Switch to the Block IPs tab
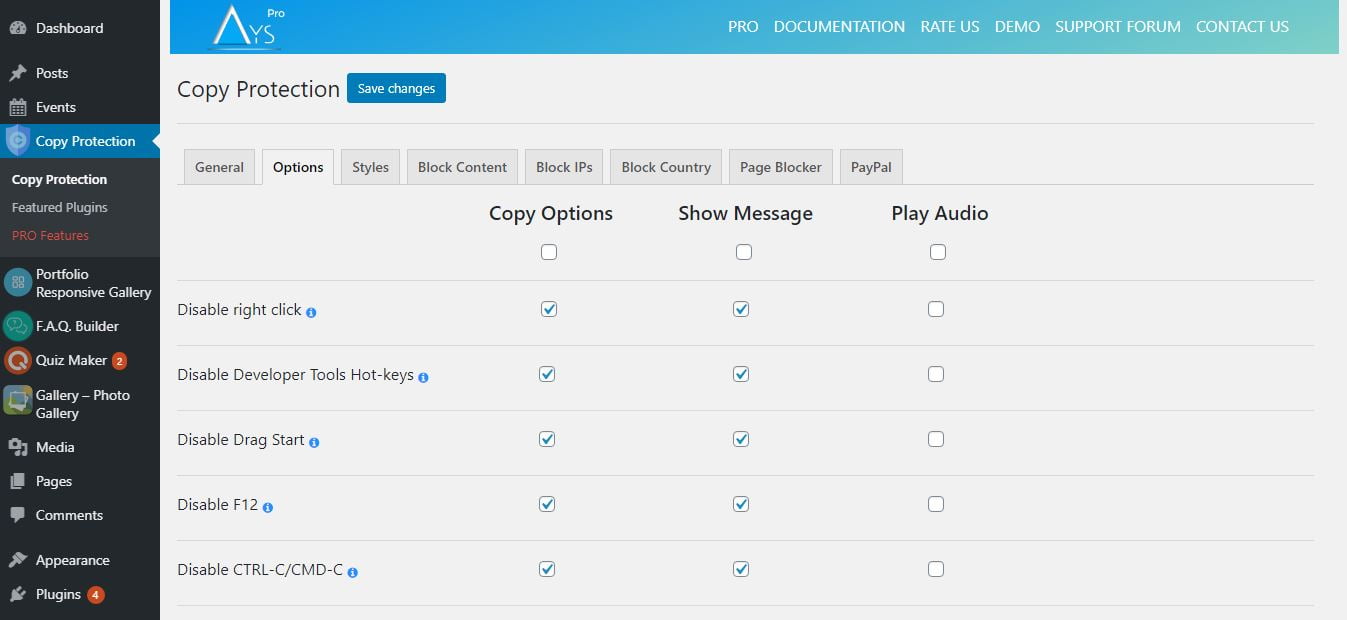Viewport: 1347px width, 620px height. point(564,167)
